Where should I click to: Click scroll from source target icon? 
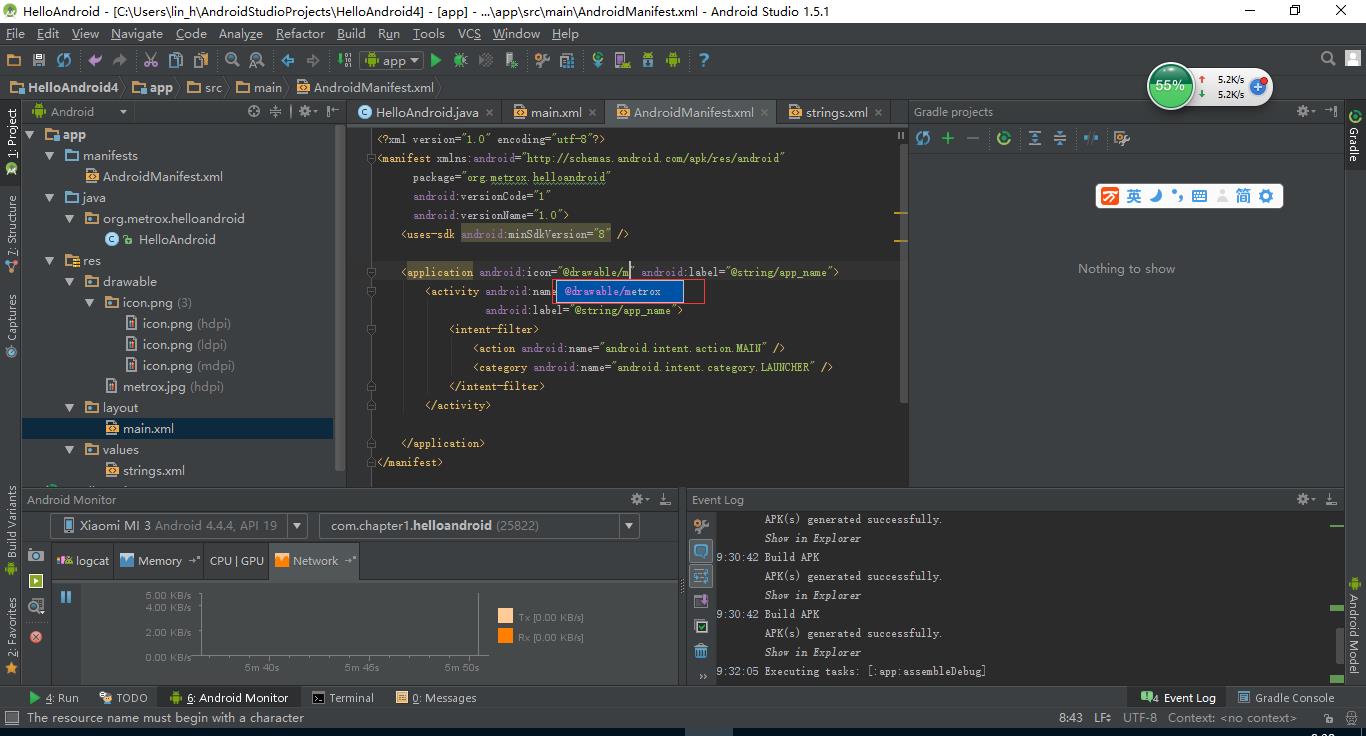[254, 112]
